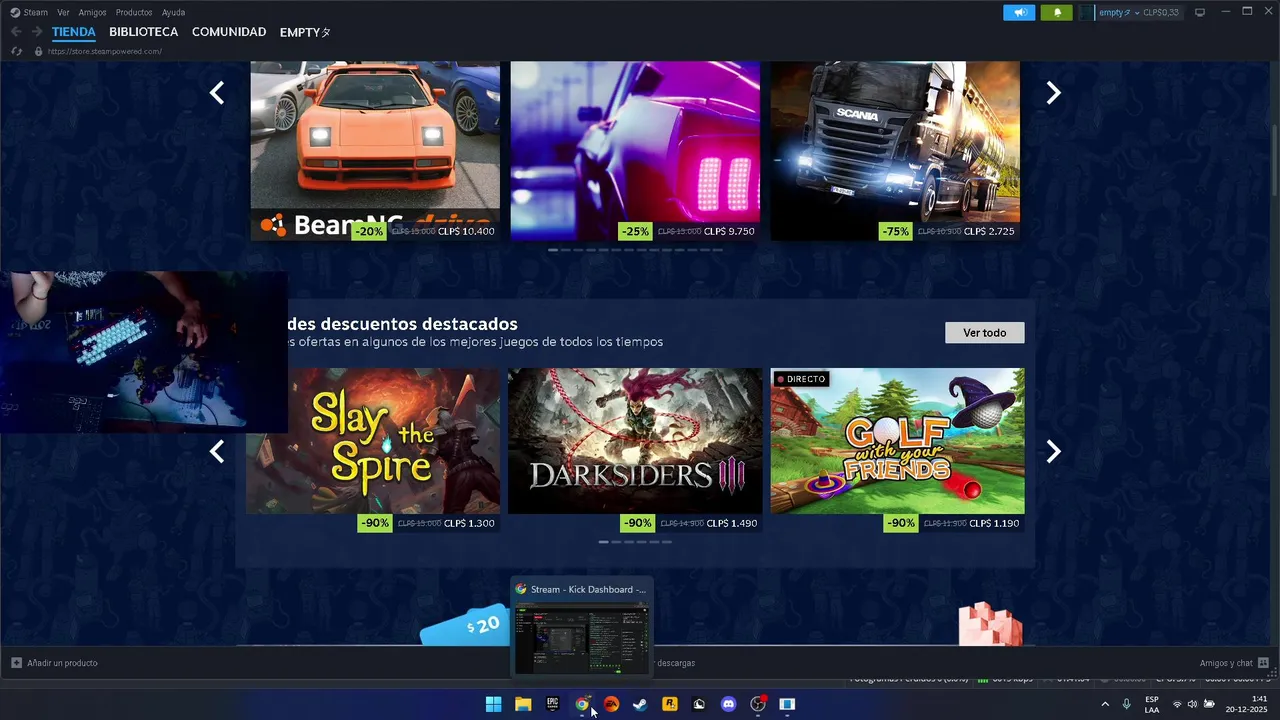Open the Steam menu in the title bar

click(x=29, y=12)
